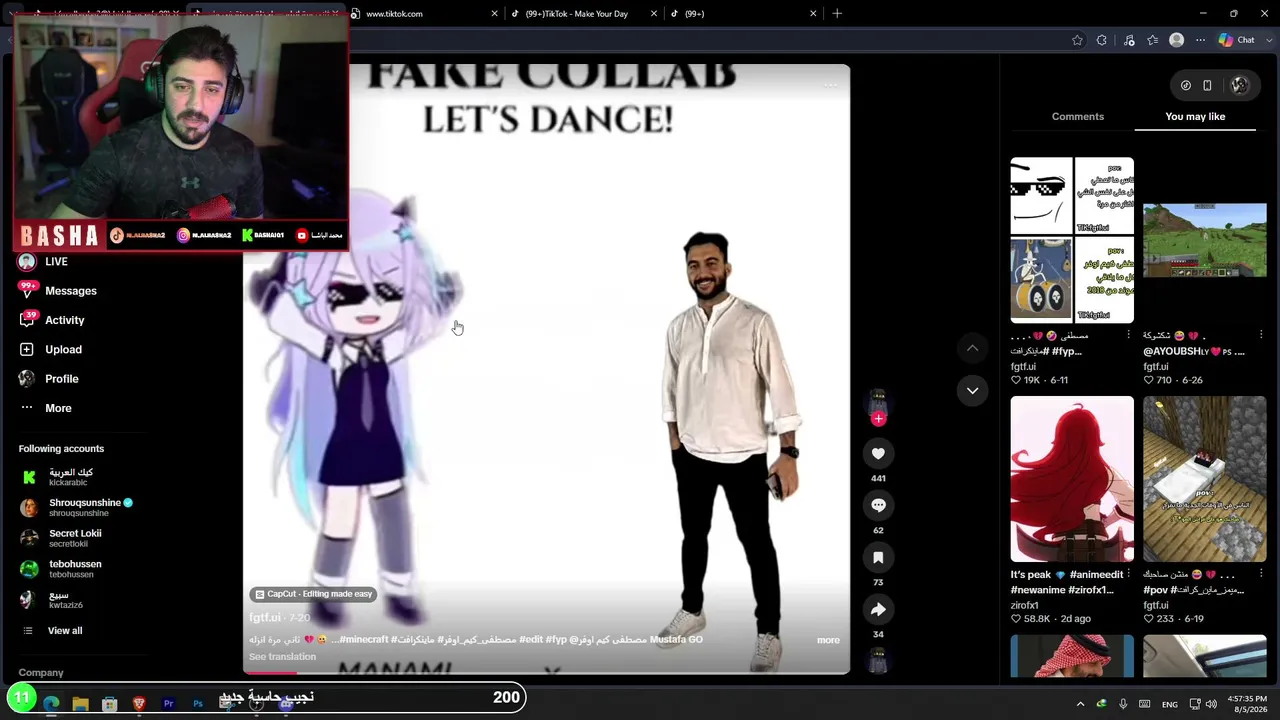Open the Messages icon in sidebar
Screen dimensions: 1280x720
(27, 291)
